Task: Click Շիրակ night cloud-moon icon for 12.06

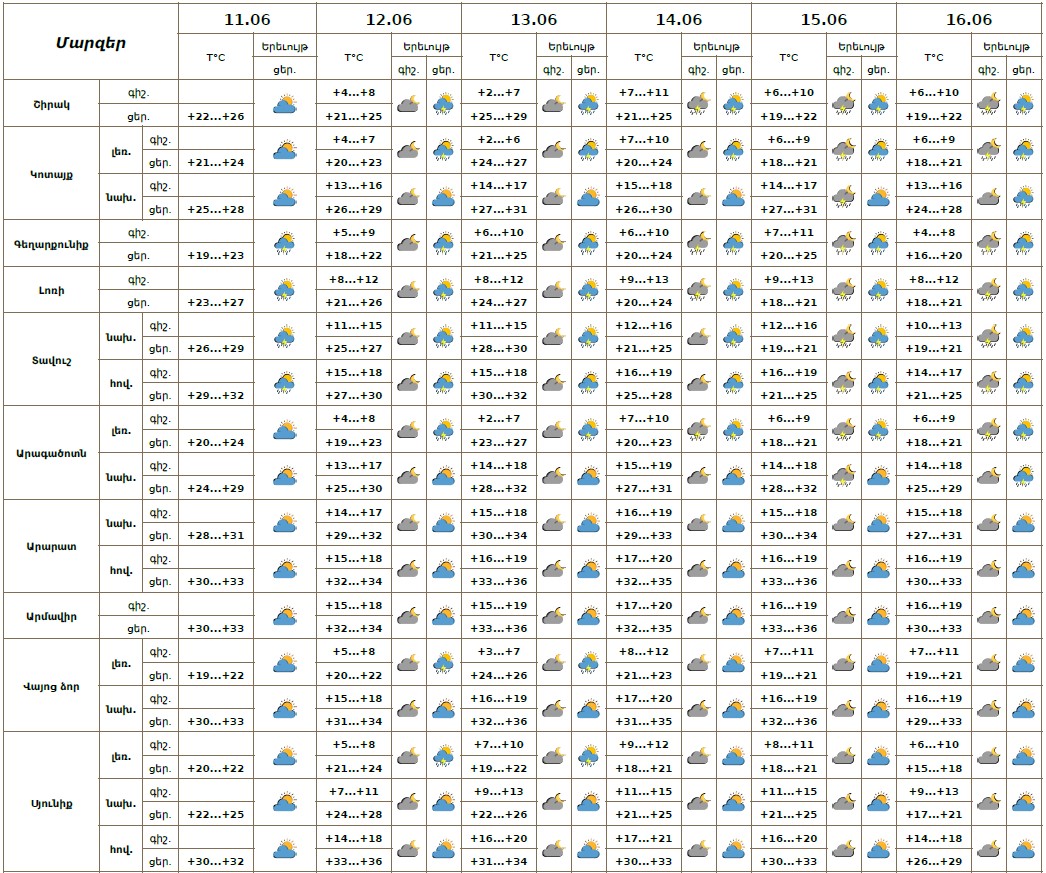Action: [x=408, y=104]
